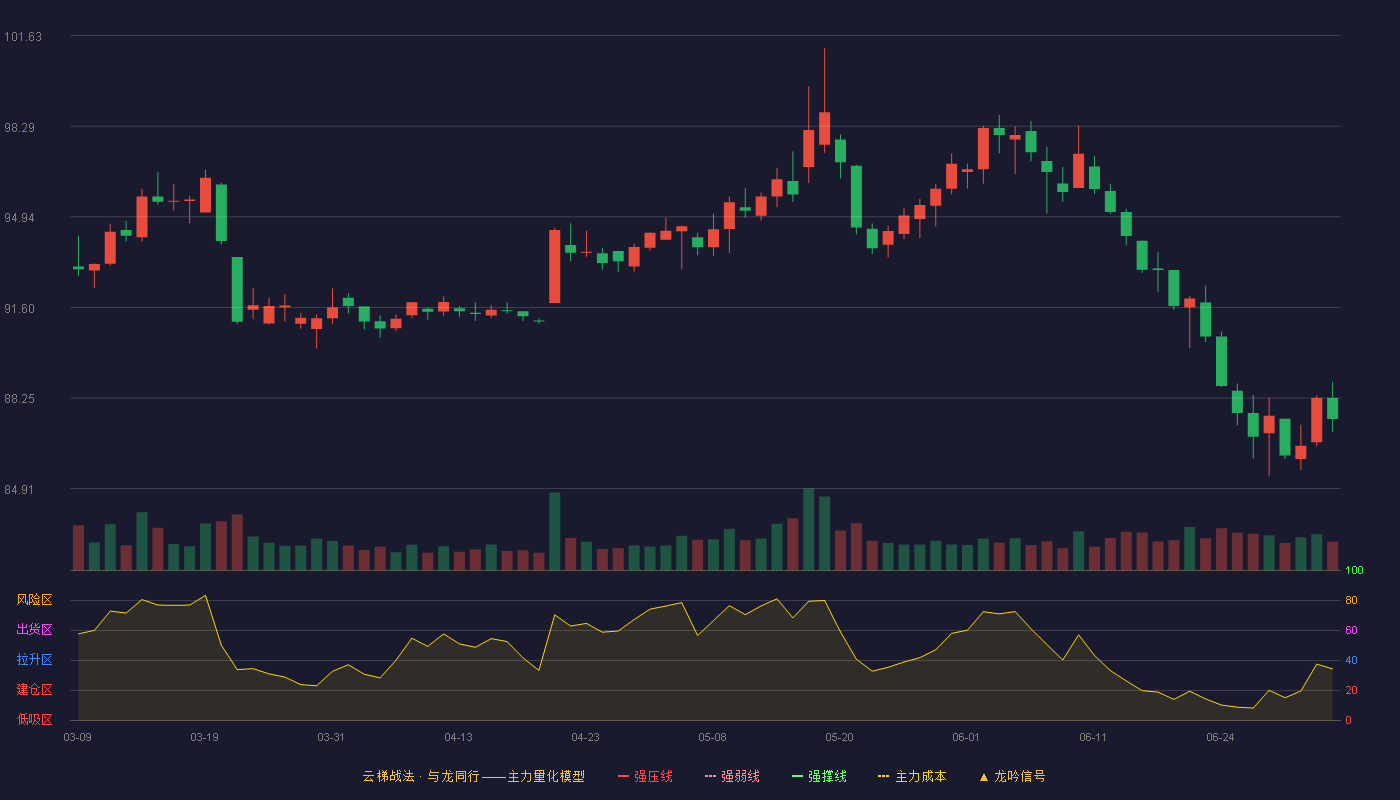Click the 06-24 date label
Screen dimensions: 1400x800
coord(1220,737)
